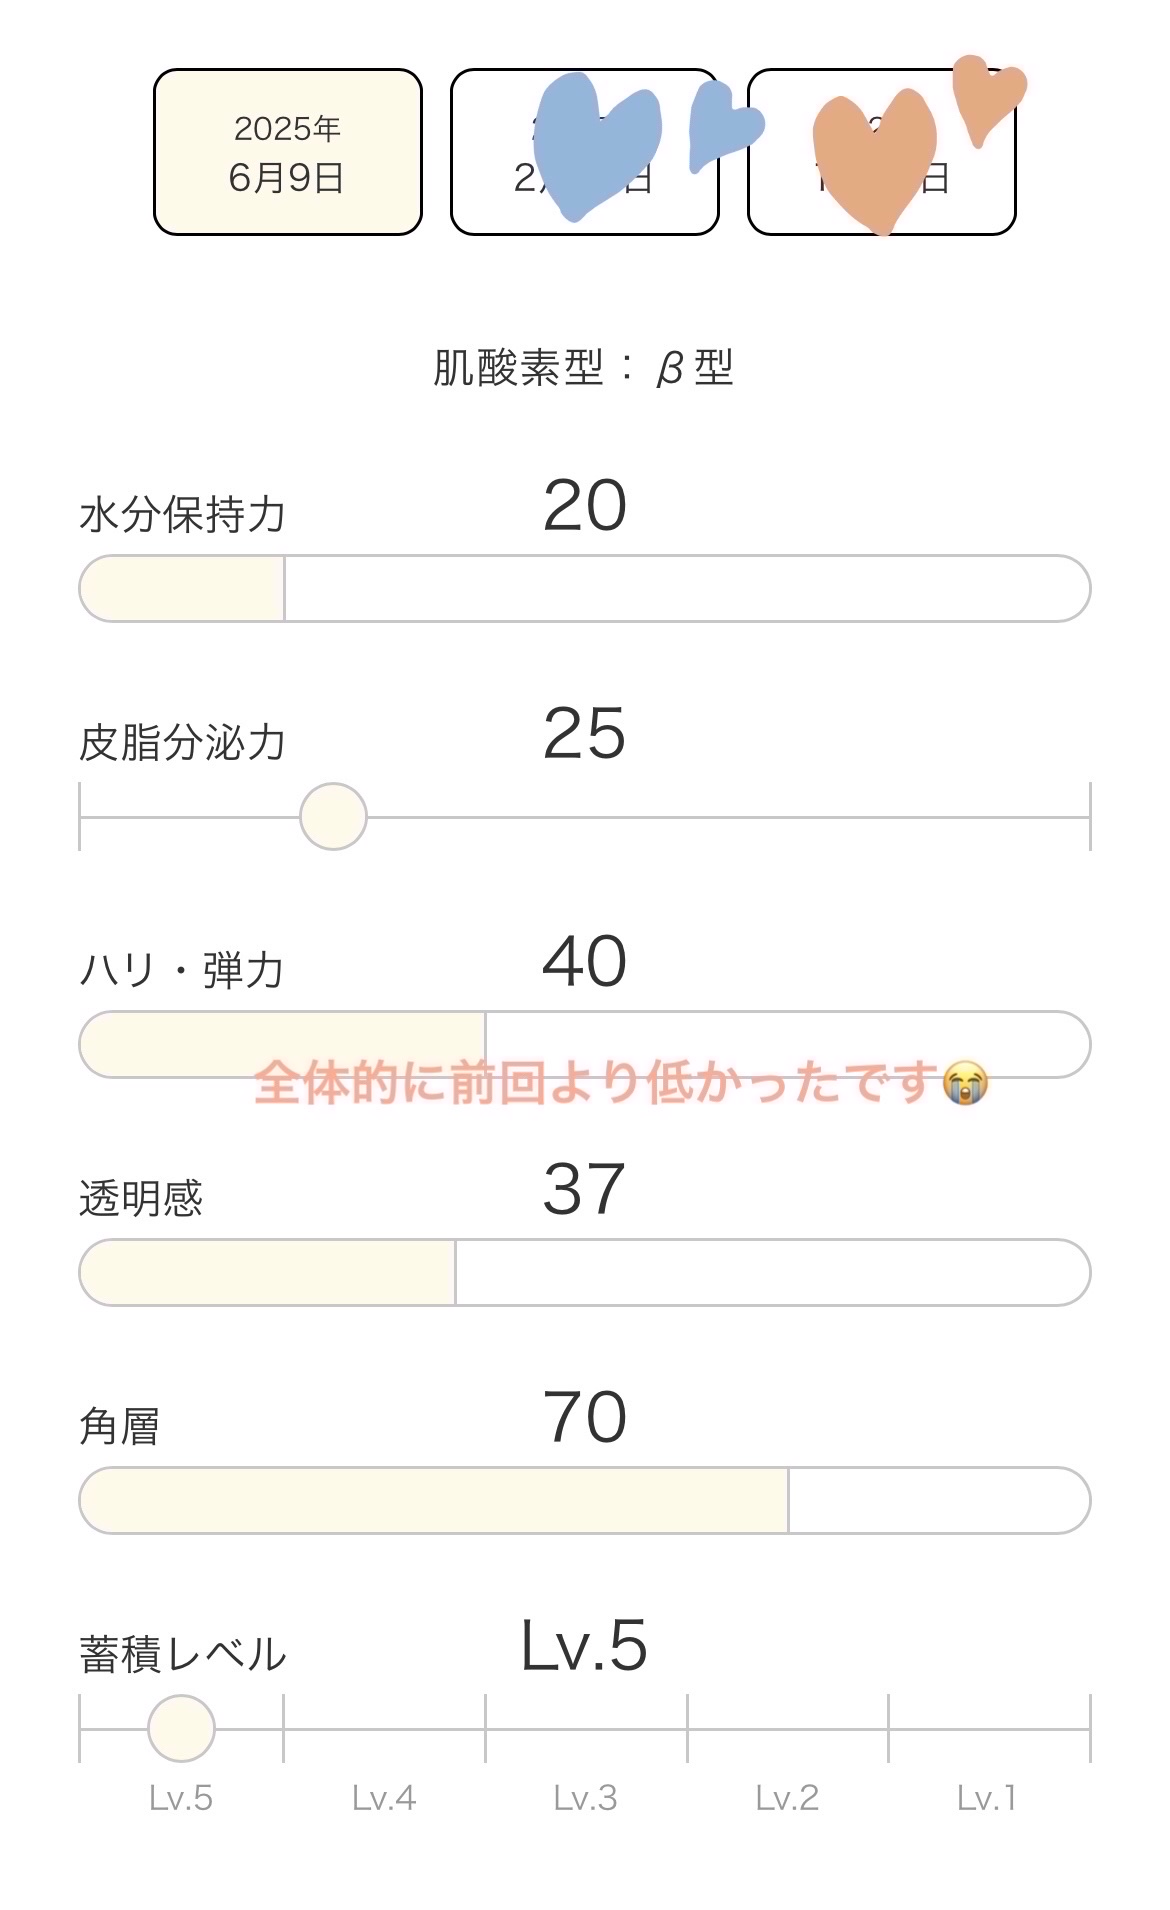Click the 透明感 progress bar
Image resolution: width=1170 pixels, height=1910 pixels.
tap(584, 1272)
